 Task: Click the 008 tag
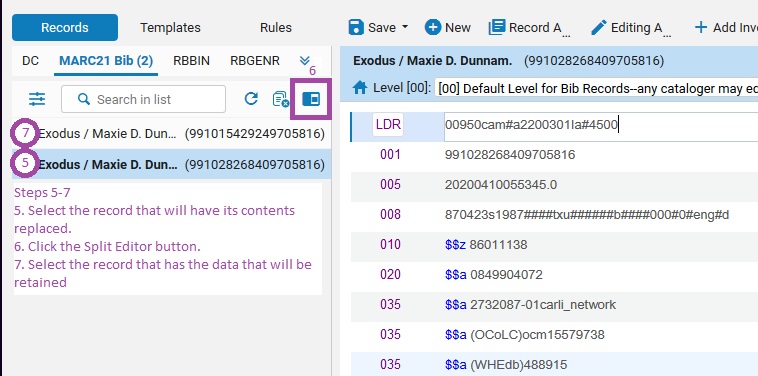[390, 215]
